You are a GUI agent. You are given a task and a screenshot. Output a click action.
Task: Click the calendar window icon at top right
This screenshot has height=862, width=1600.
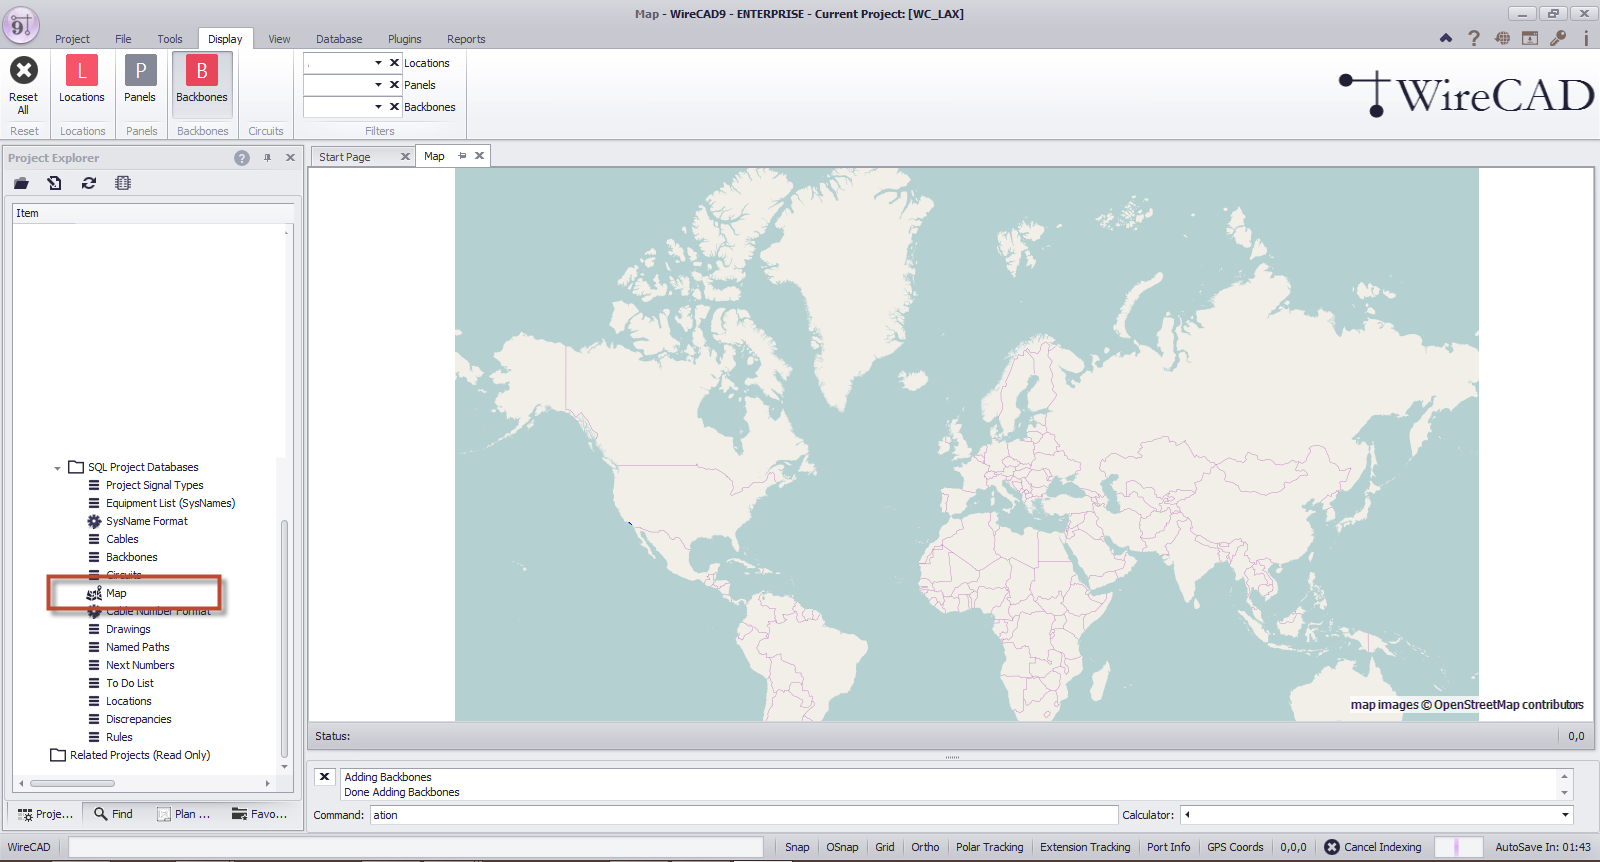coord(1530,38)
